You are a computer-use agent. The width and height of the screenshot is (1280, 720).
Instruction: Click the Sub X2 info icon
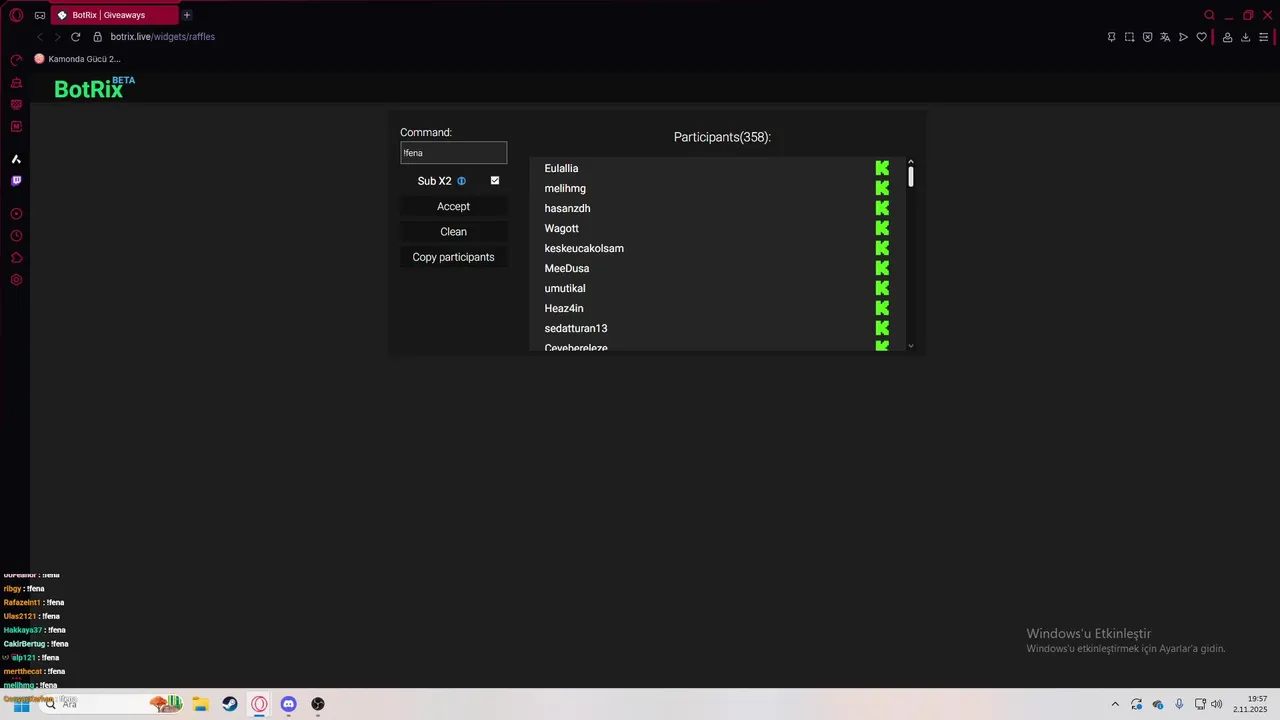pos(461,181)
